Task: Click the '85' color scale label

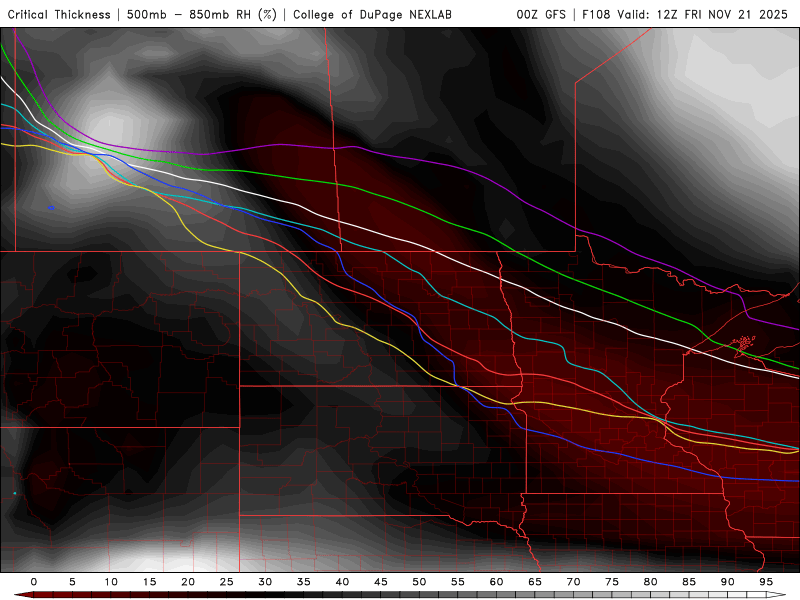Action: (689, 582)
